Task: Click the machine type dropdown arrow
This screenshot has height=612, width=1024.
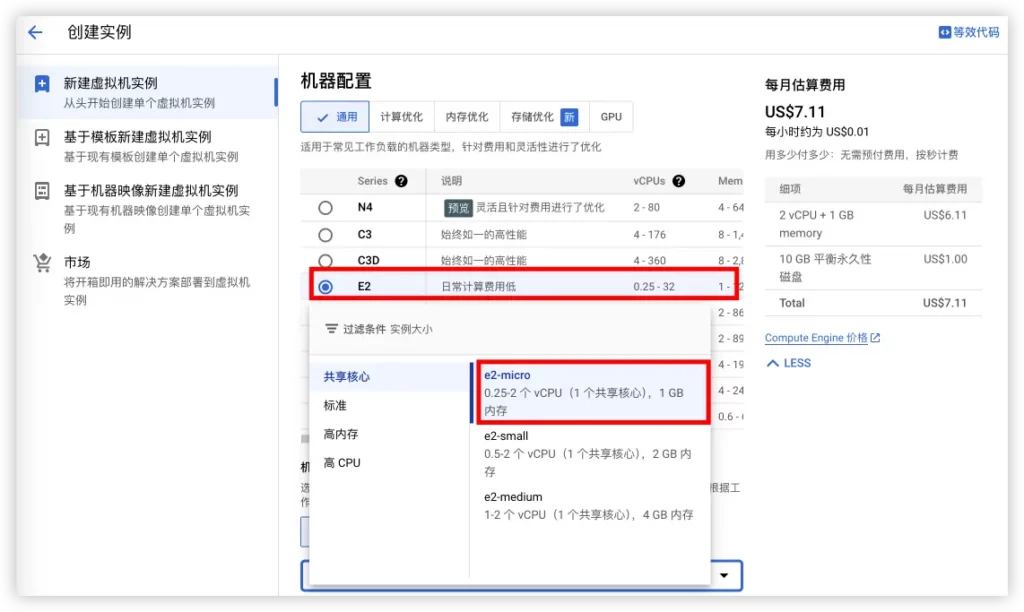Action: pyautogui.click(x=724, y=575)
